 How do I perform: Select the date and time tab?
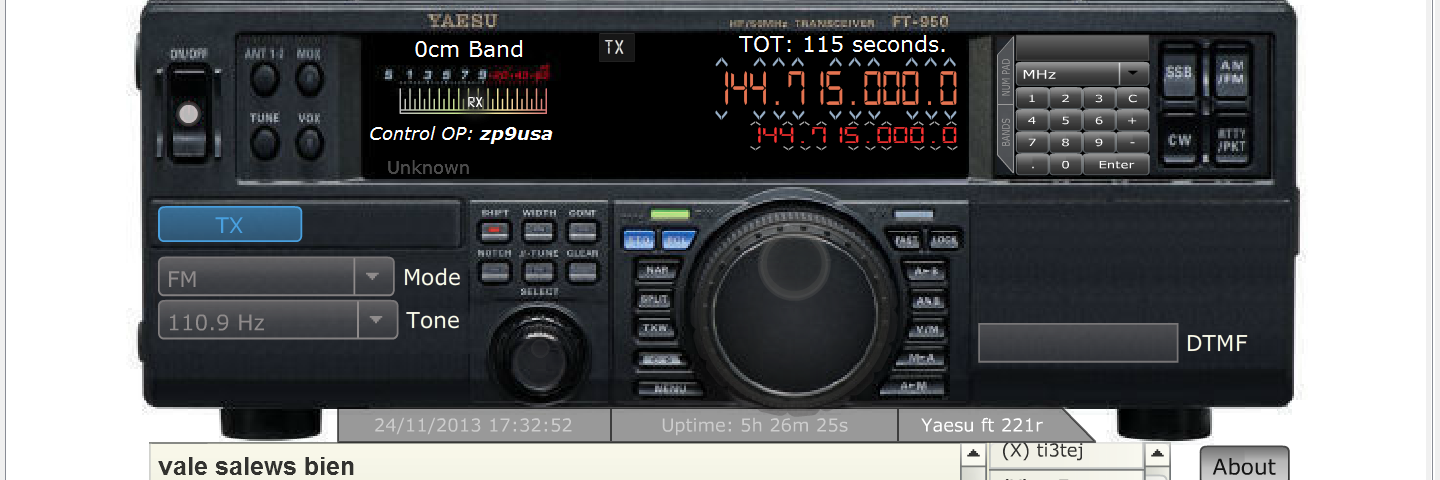473,425
